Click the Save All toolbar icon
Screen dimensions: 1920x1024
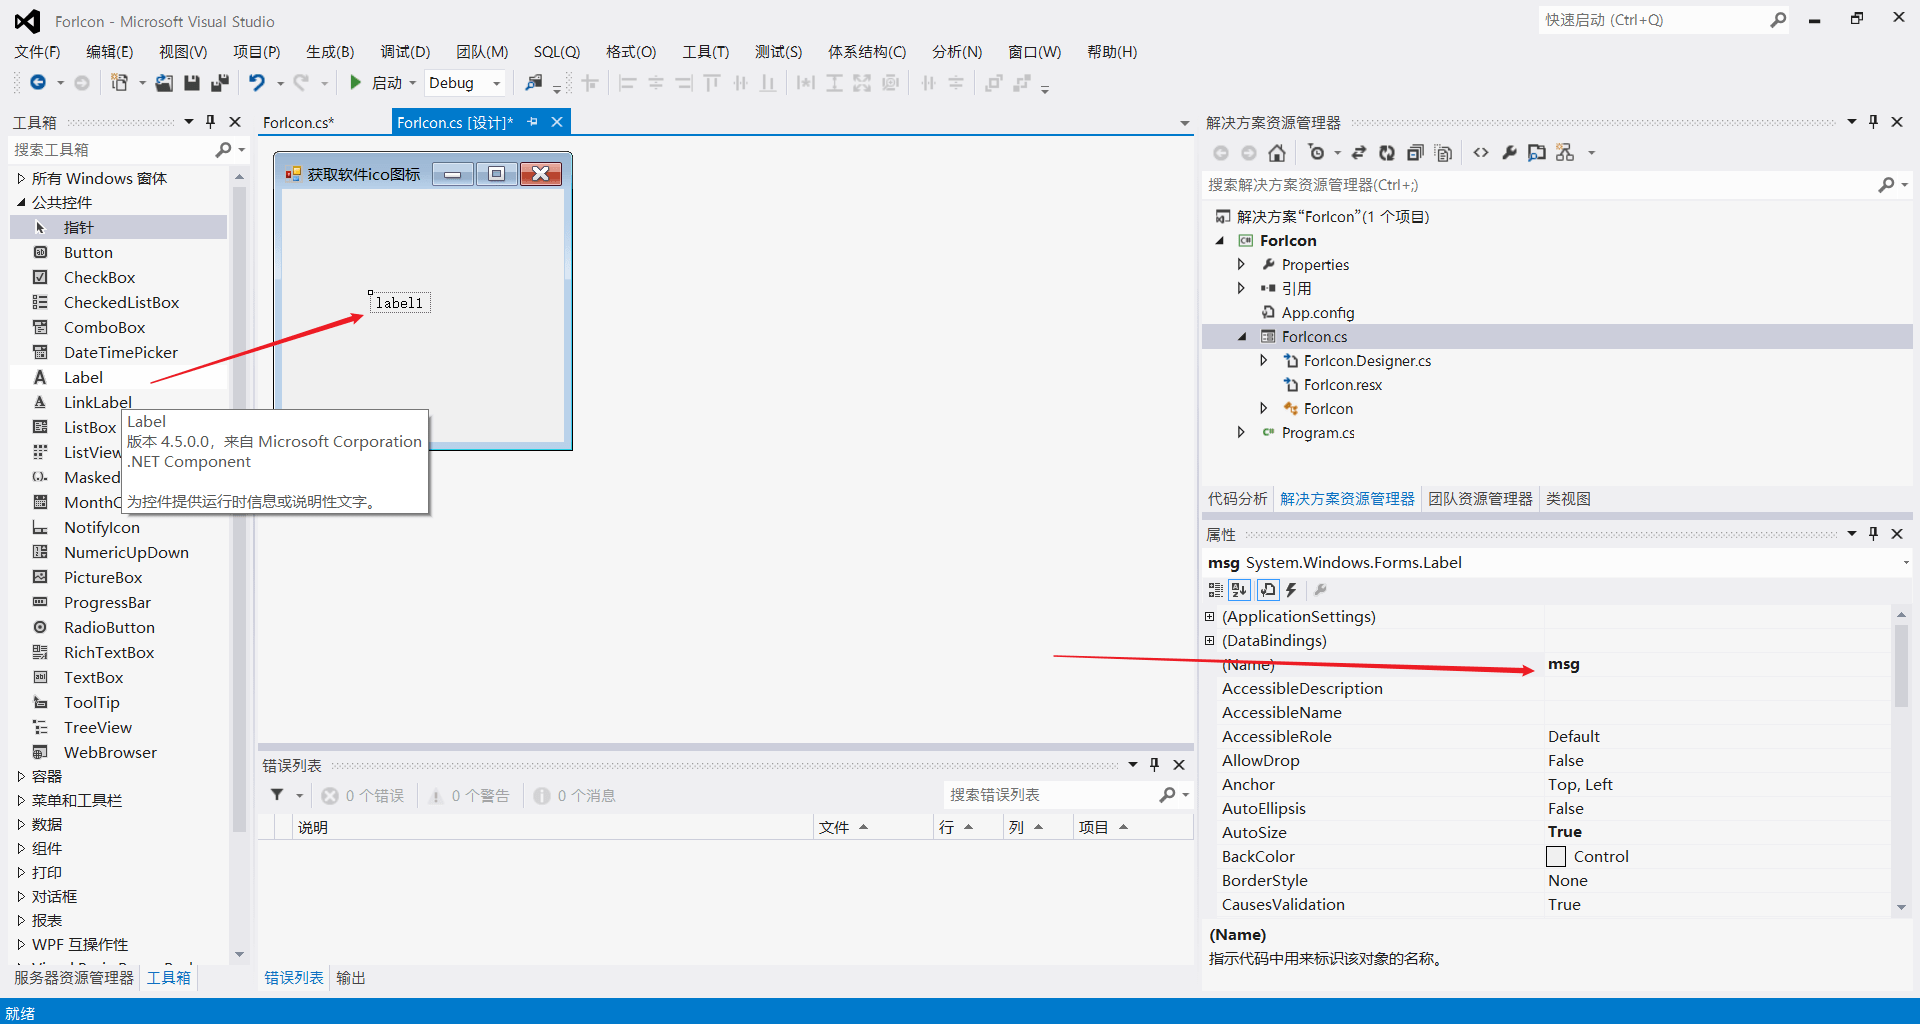(x=219, y=83)
